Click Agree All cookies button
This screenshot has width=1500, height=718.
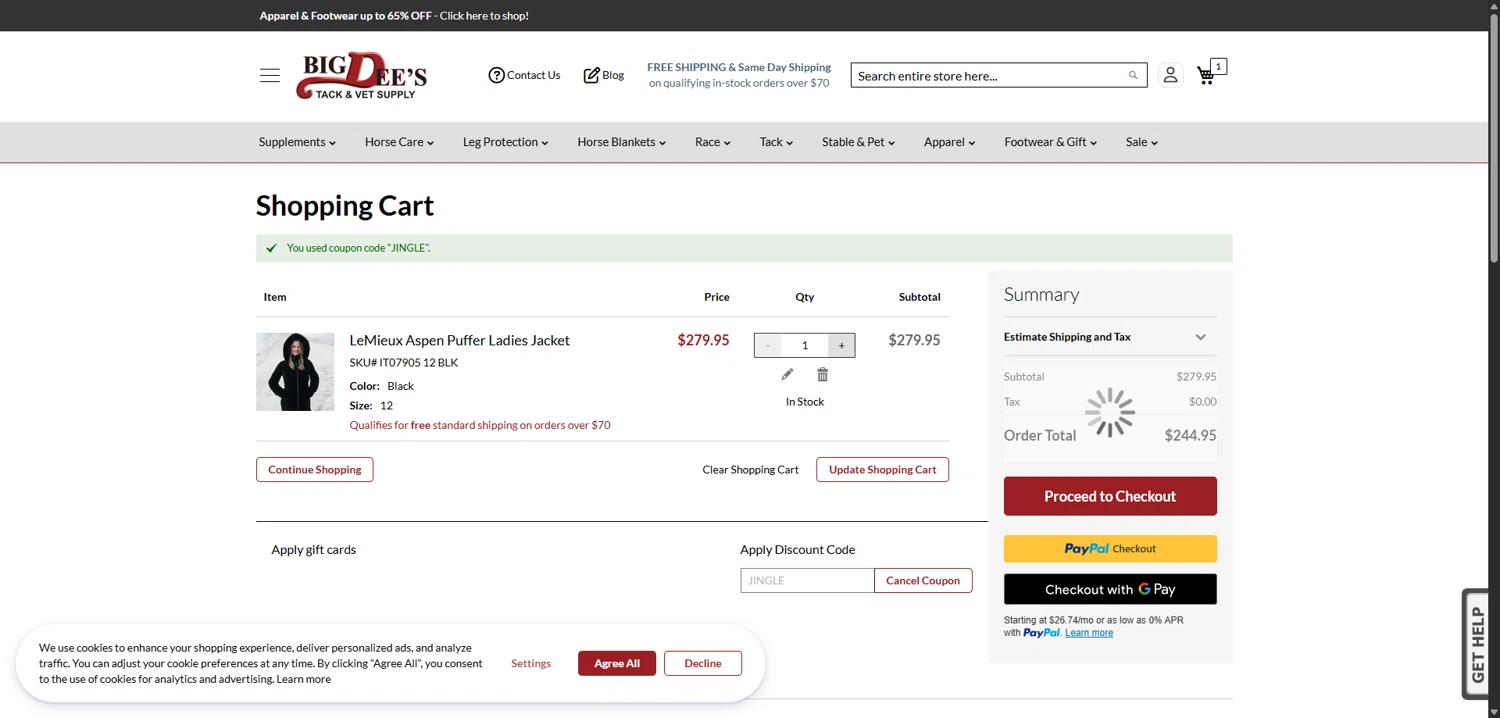(617, 663)
